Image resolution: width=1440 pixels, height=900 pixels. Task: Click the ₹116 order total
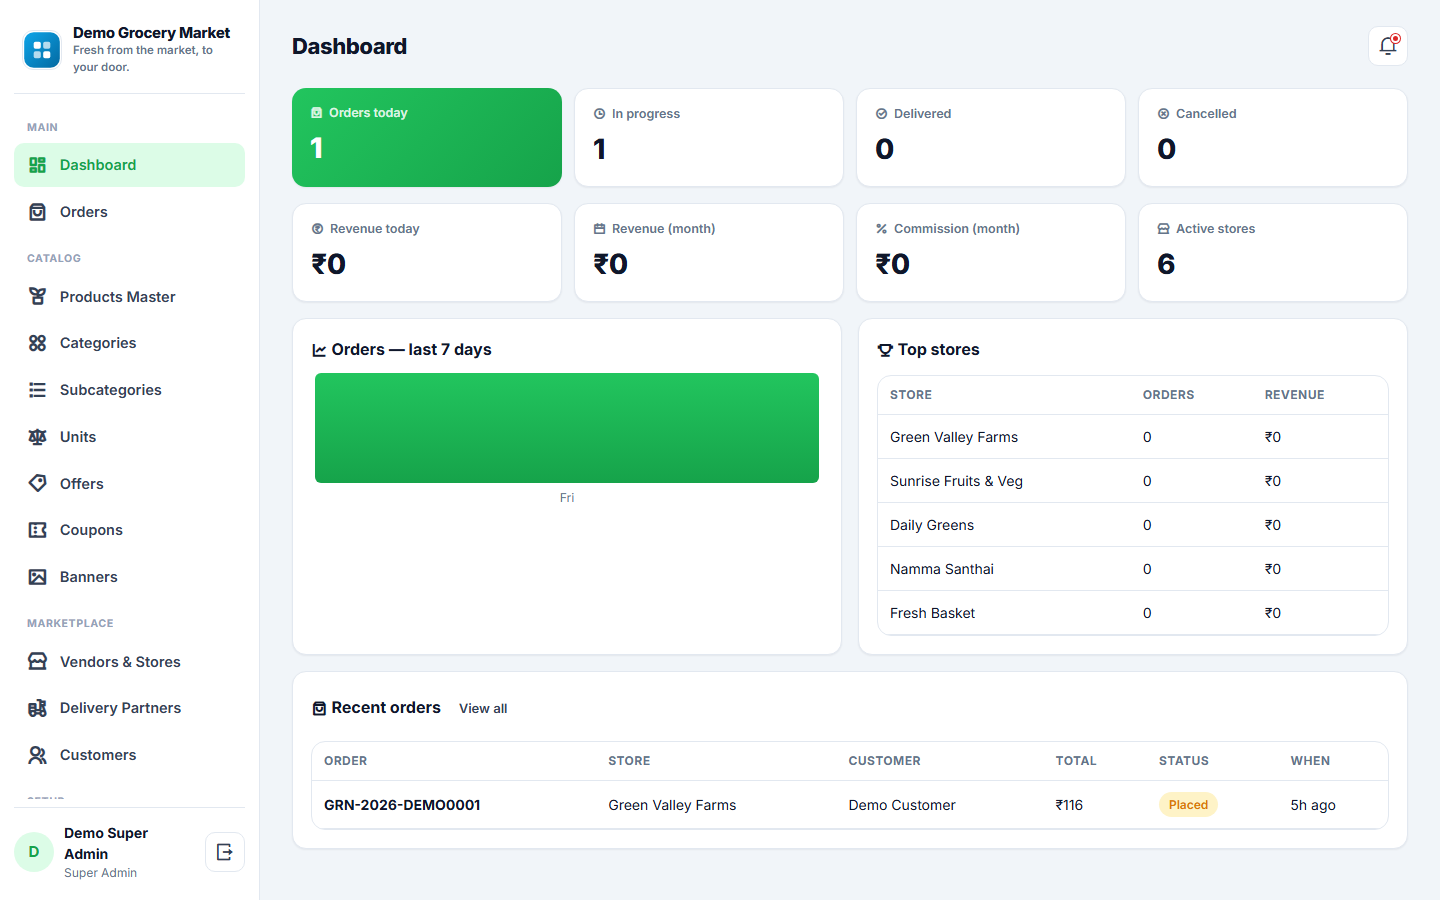[x=1069, y=805]
